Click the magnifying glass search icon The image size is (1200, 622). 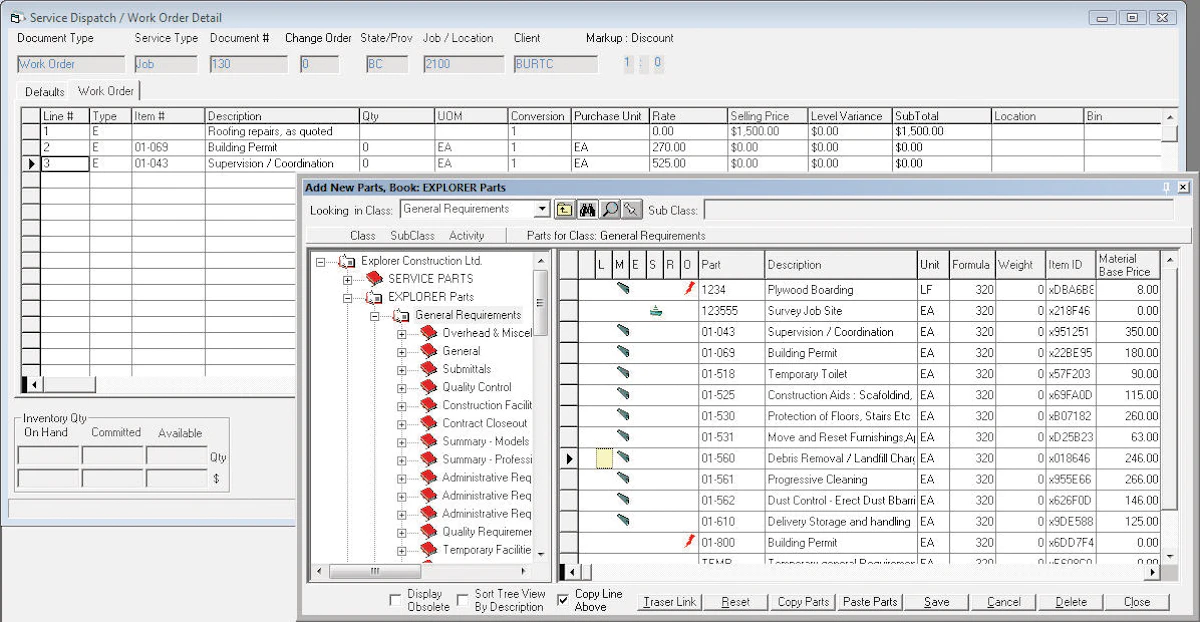(x=610, y=210)
